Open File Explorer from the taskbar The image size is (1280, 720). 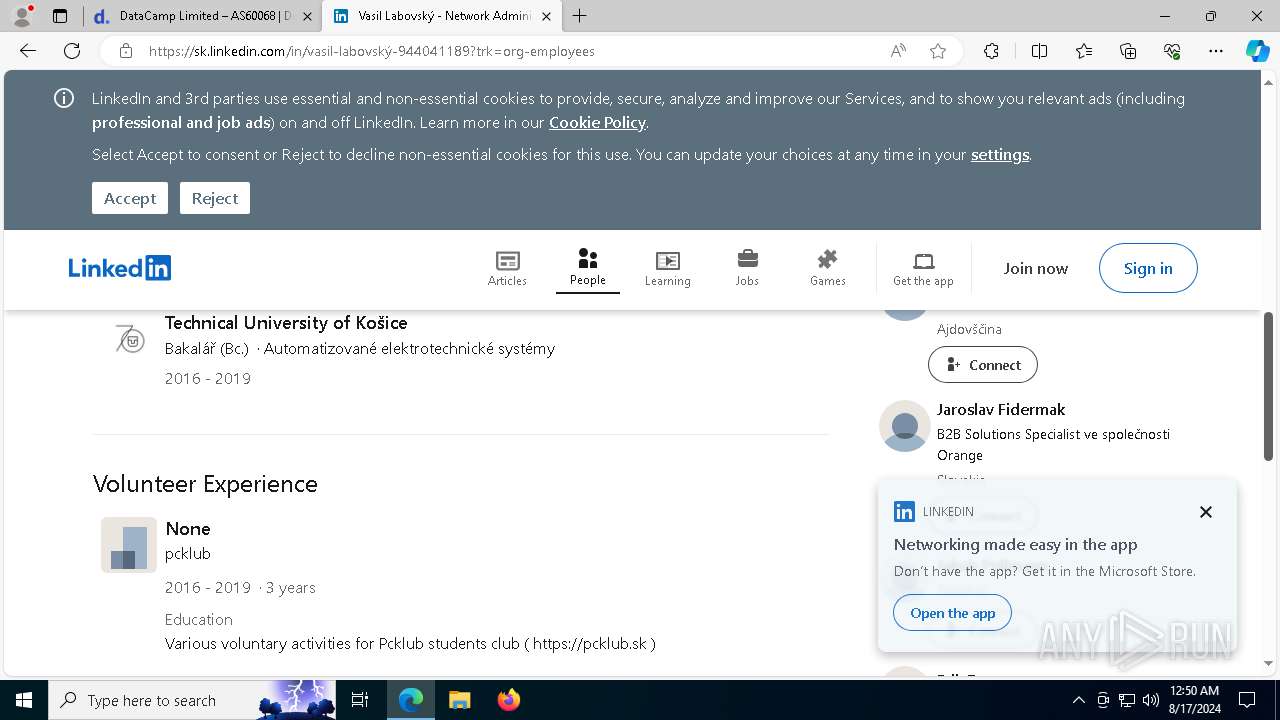tap(459, 700)
